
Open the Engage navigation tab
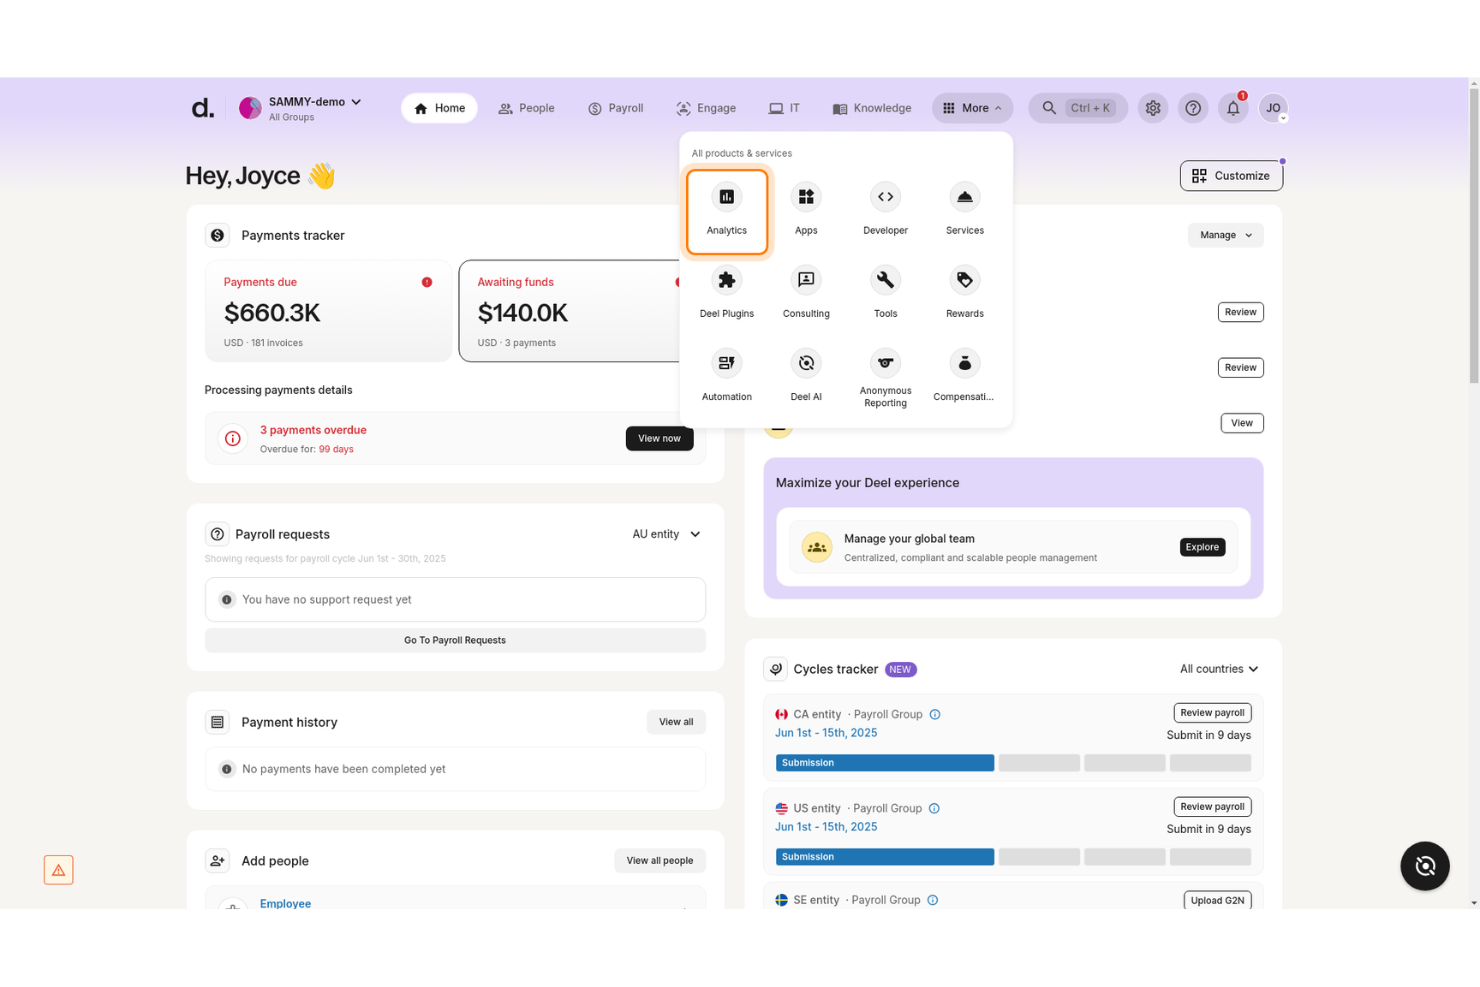coord(706,108)
